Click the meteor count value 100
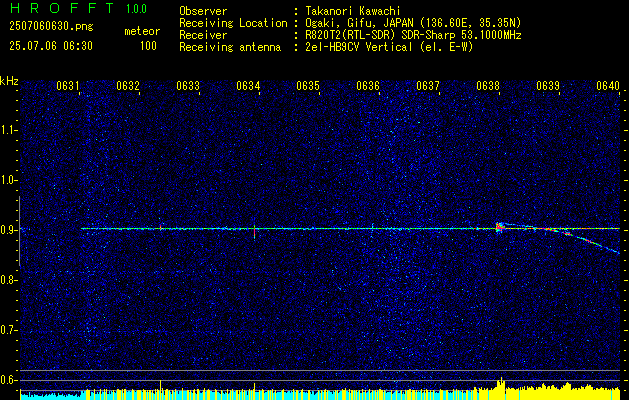 (x=148, y=46)
